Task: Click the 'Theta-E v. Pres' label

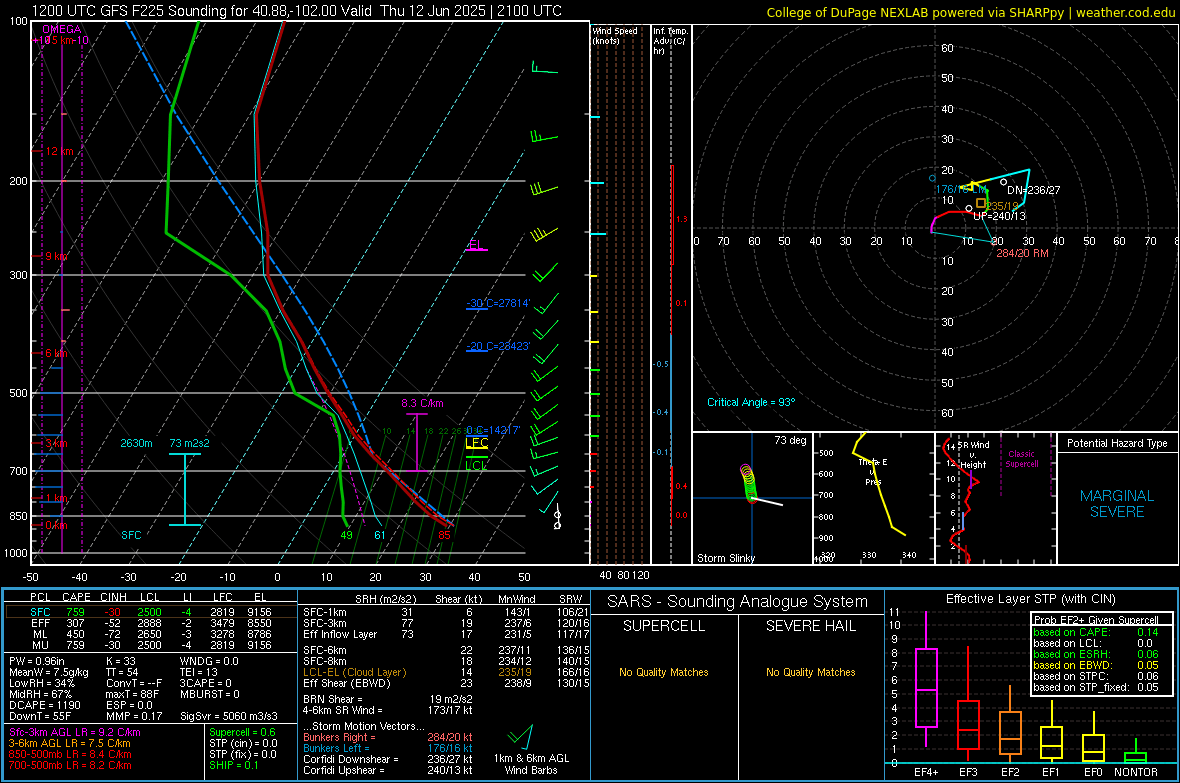Action: [x=873, y=471]
